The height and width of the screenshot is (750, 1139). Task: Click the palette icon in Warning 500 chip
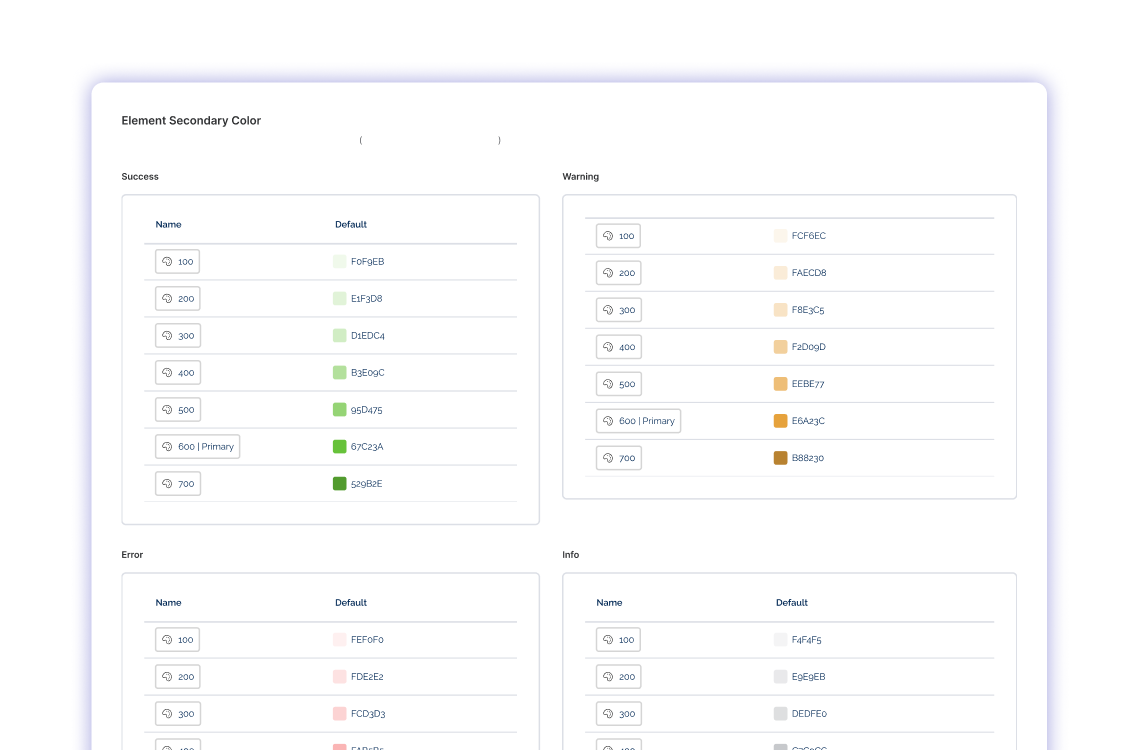[x=608, y=384]
